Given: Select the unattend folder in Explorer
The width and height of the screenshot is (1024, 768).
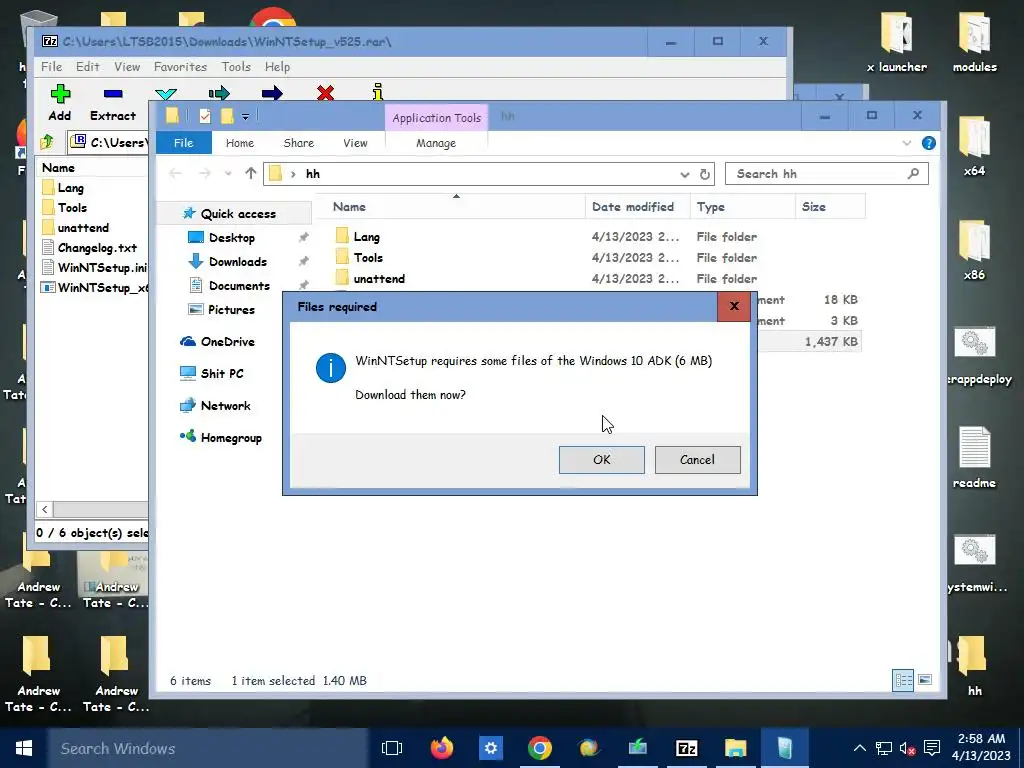Looking at the screenshot, I should (379, 279).
